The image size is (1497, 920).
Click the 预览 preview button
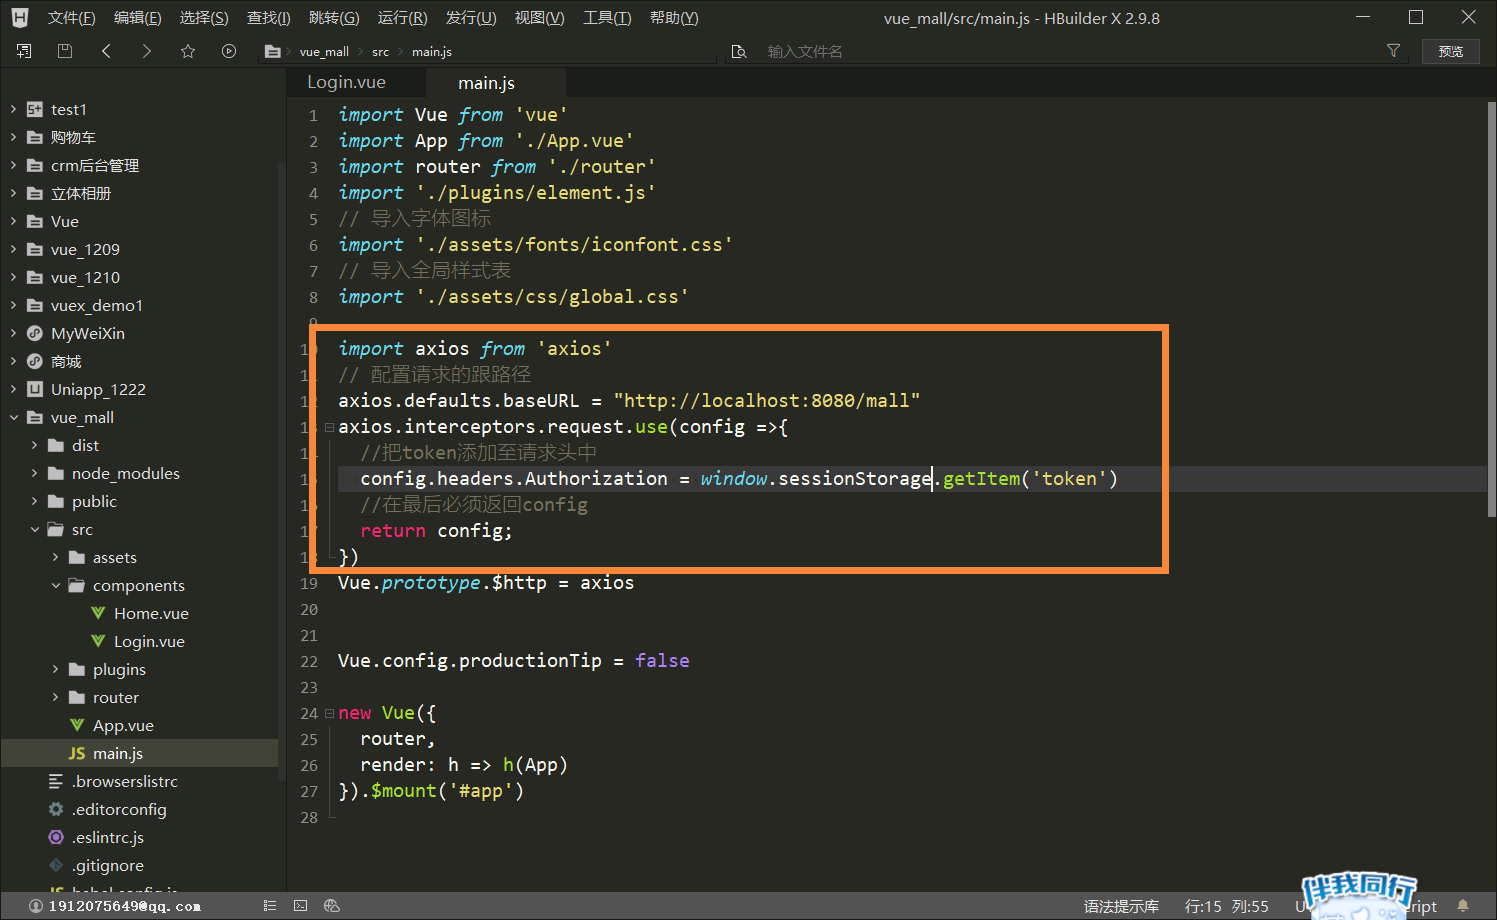tap(1451, 51)
